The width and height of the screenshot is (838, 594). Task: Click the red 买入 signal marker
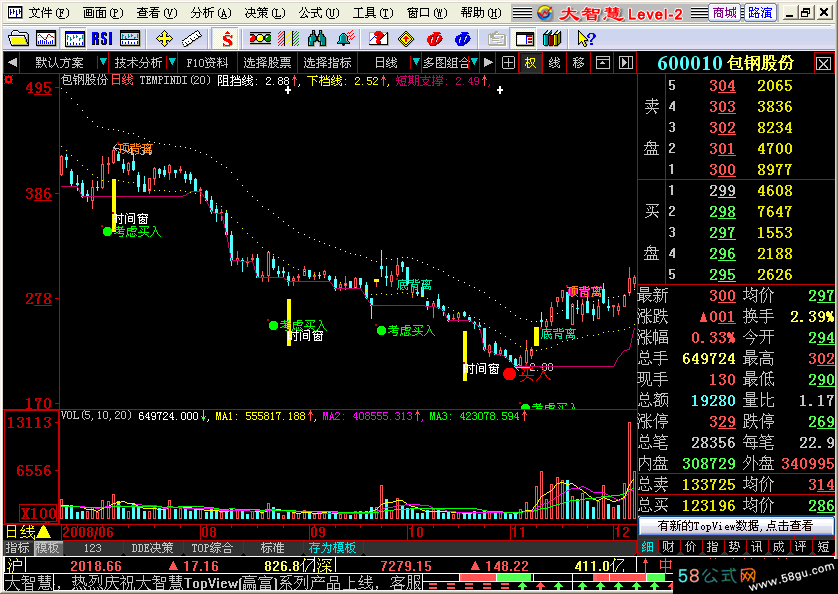(510, 374)
